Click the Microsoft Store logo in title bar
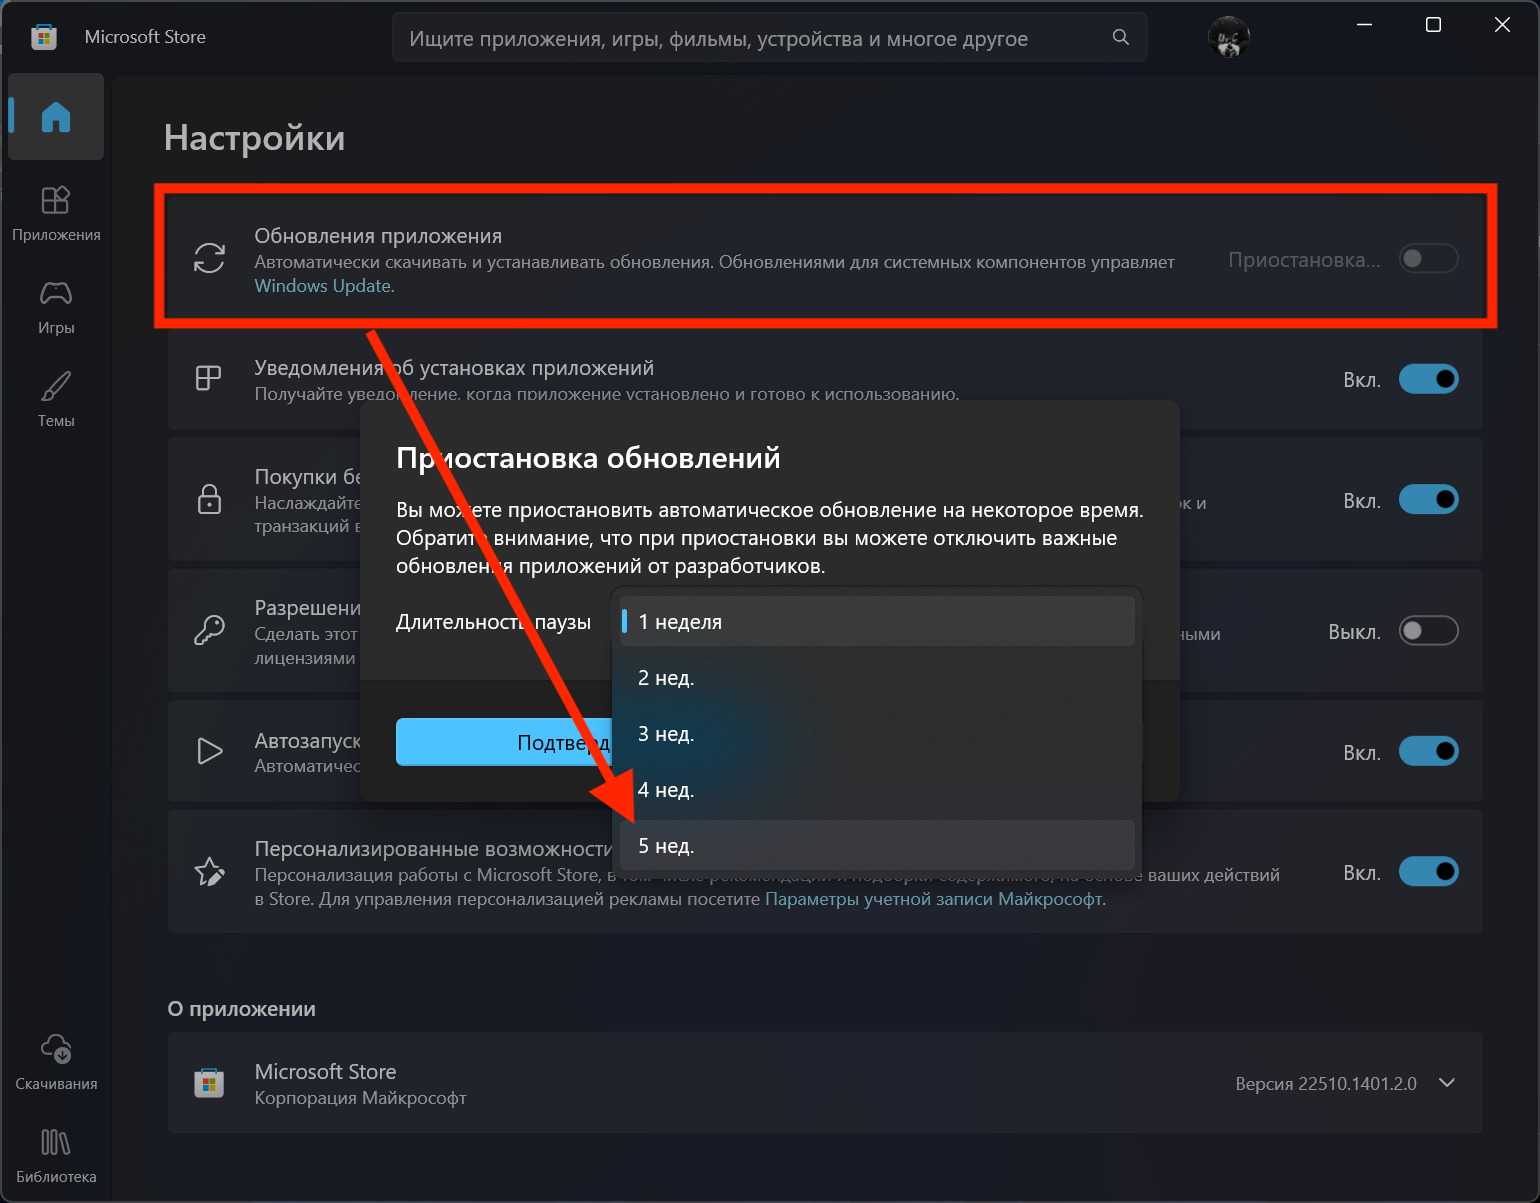This screenshot has width=1540, height=1203. [x=44, y=37]
